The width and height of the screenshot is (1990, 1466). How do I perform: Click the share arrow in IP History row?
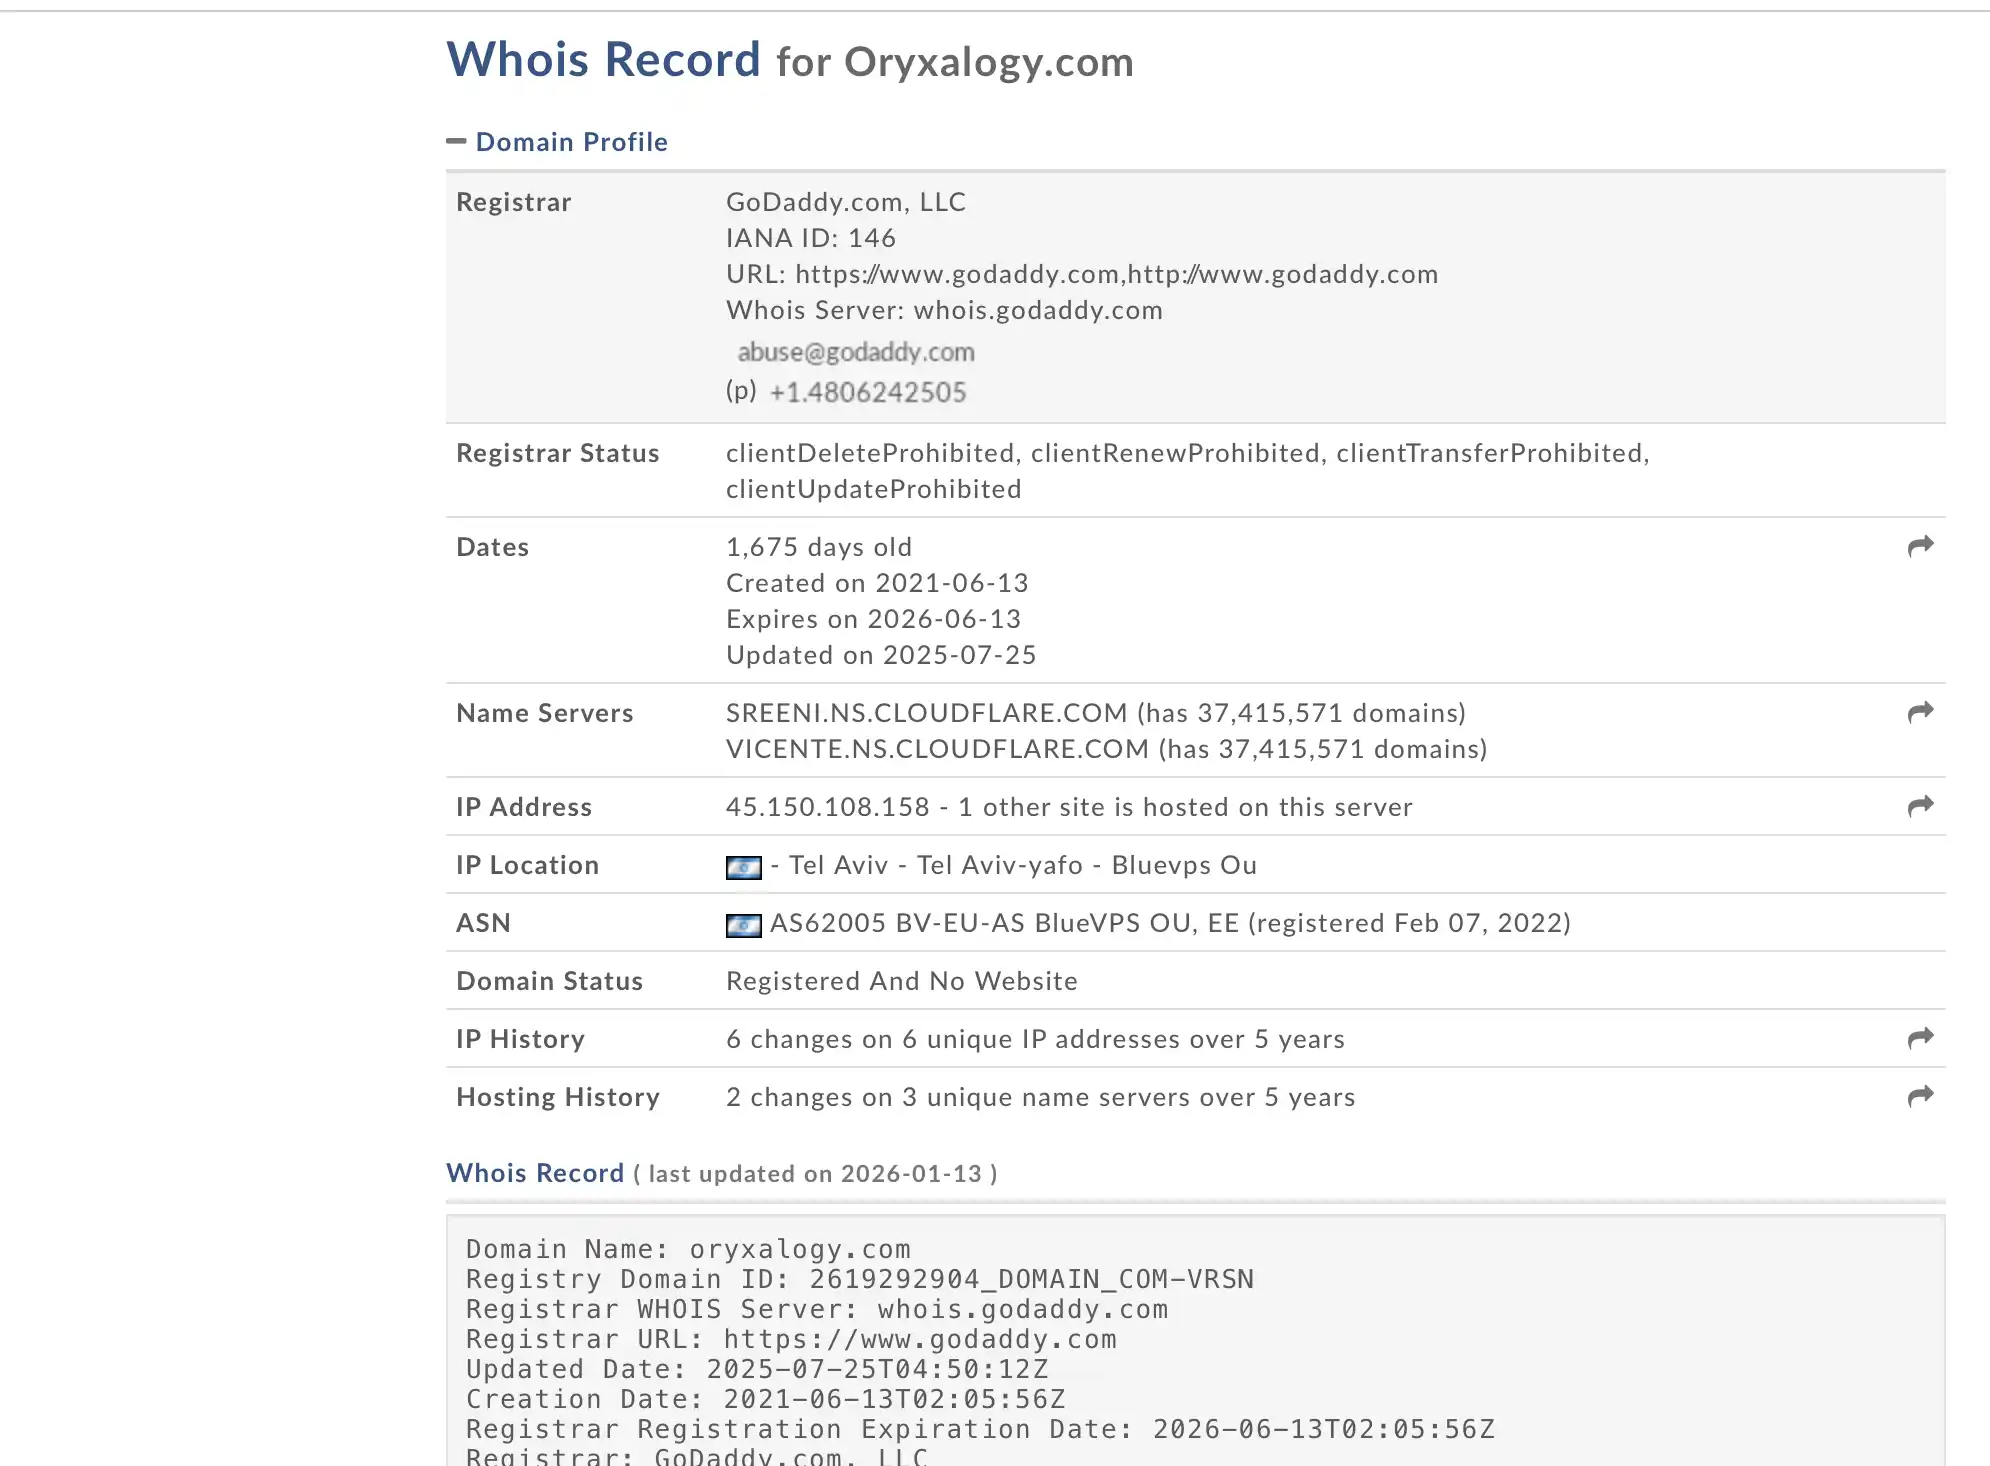point(1920,1038)
